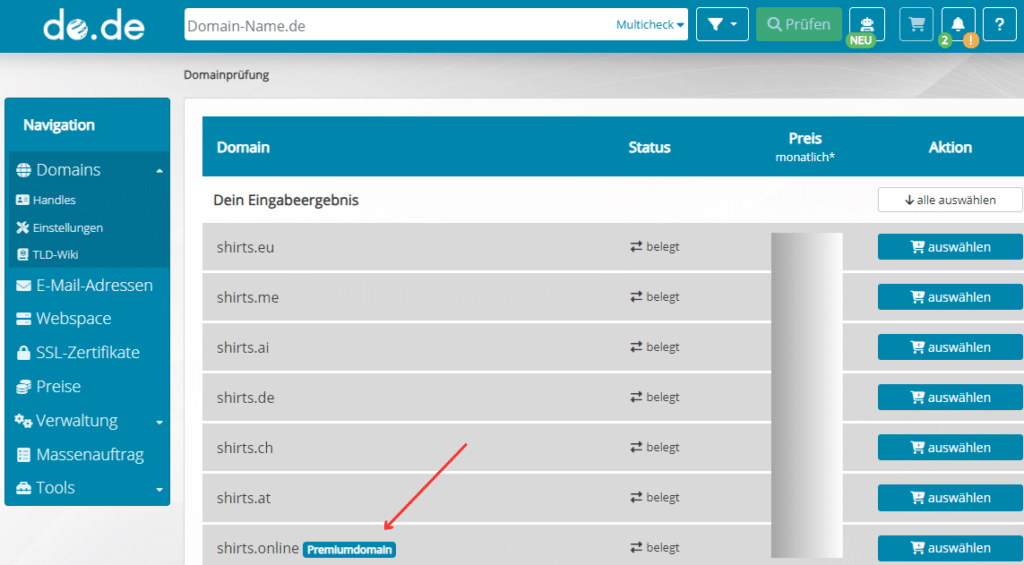Screen dimensions: 1024x565
Task: Click the green Prüfen button
Action: (x=799, y=24)
